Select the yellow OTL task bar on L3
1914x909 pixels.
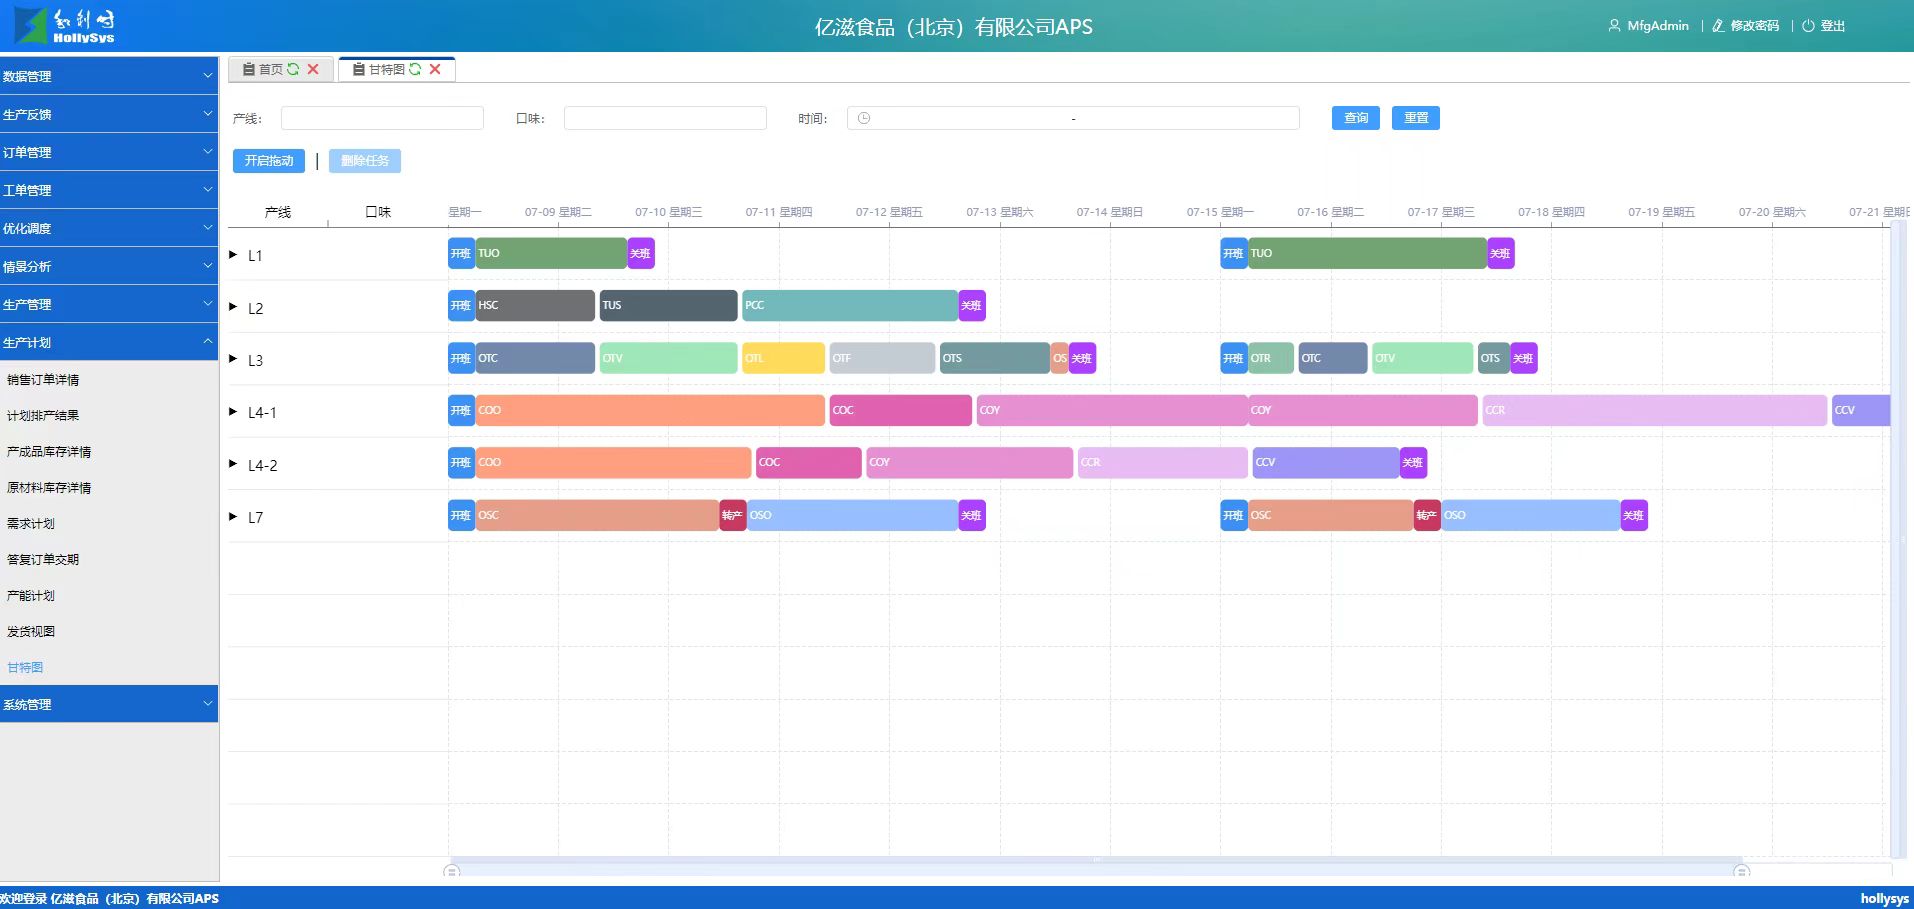(783, 358)
